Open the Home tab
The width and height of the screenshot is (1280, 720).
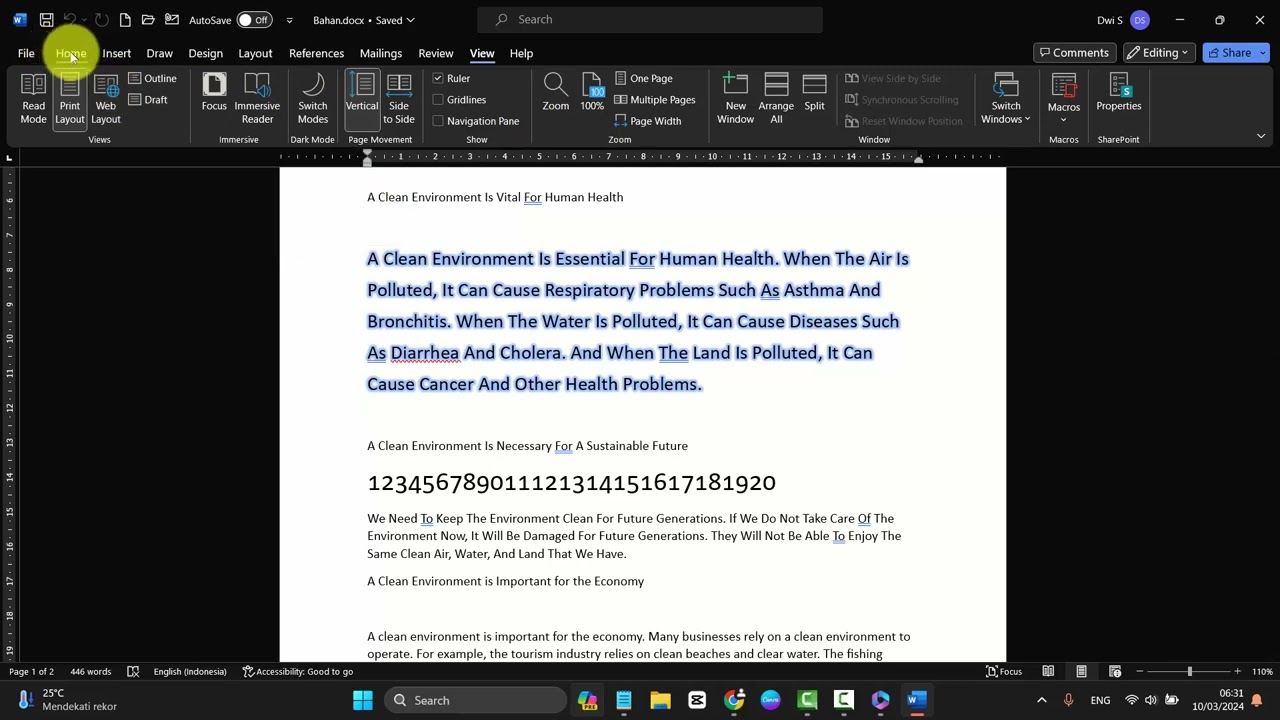click(71, 53)
